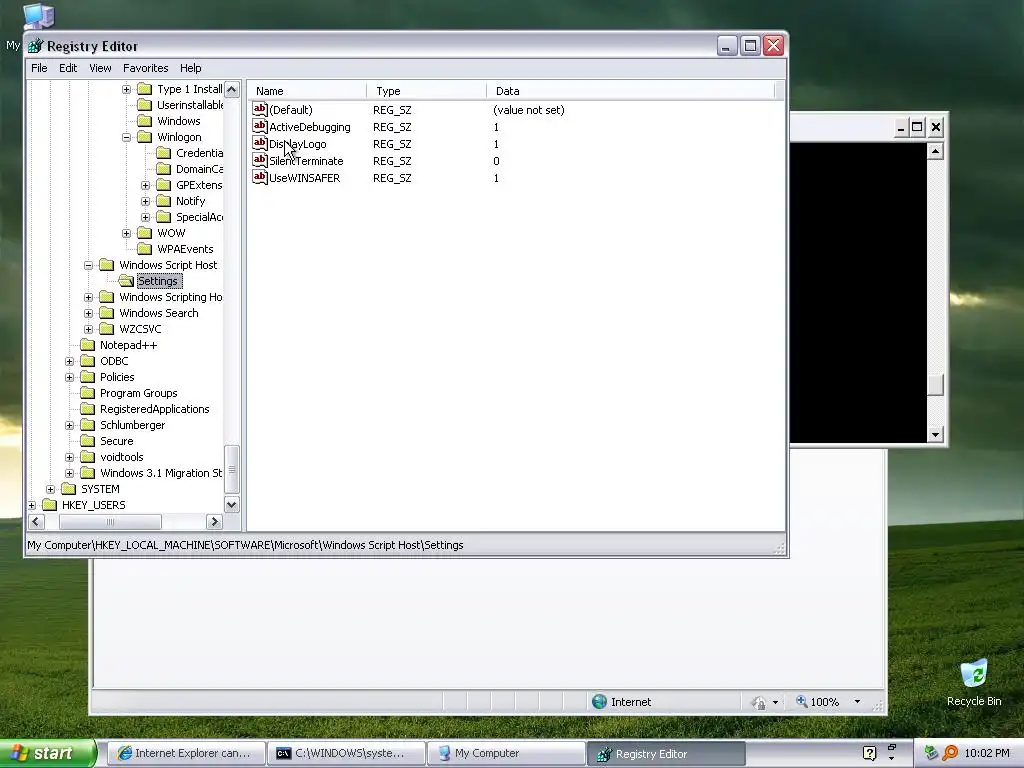The image size is (1024, 768).
Task: Expand the SpecialAccounts key
Action: tap(146, 217)
